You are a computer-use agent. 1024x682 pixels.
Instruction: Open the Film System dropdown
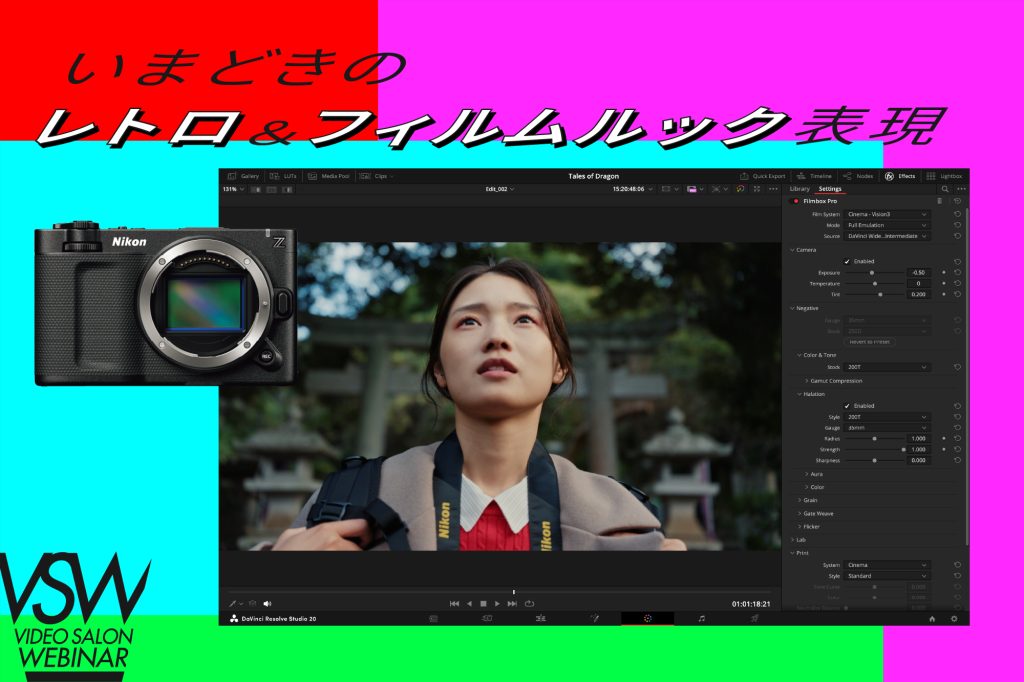pyautogui.click(x=887, y=214)
